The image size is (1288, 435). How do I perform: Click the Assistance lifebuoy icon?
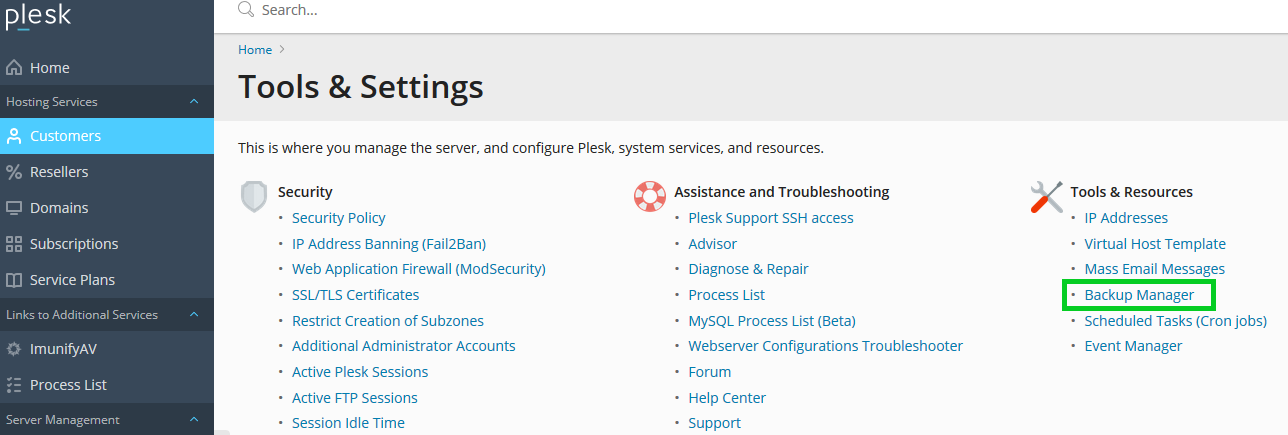pyautogui.click(x=650, y=196)
